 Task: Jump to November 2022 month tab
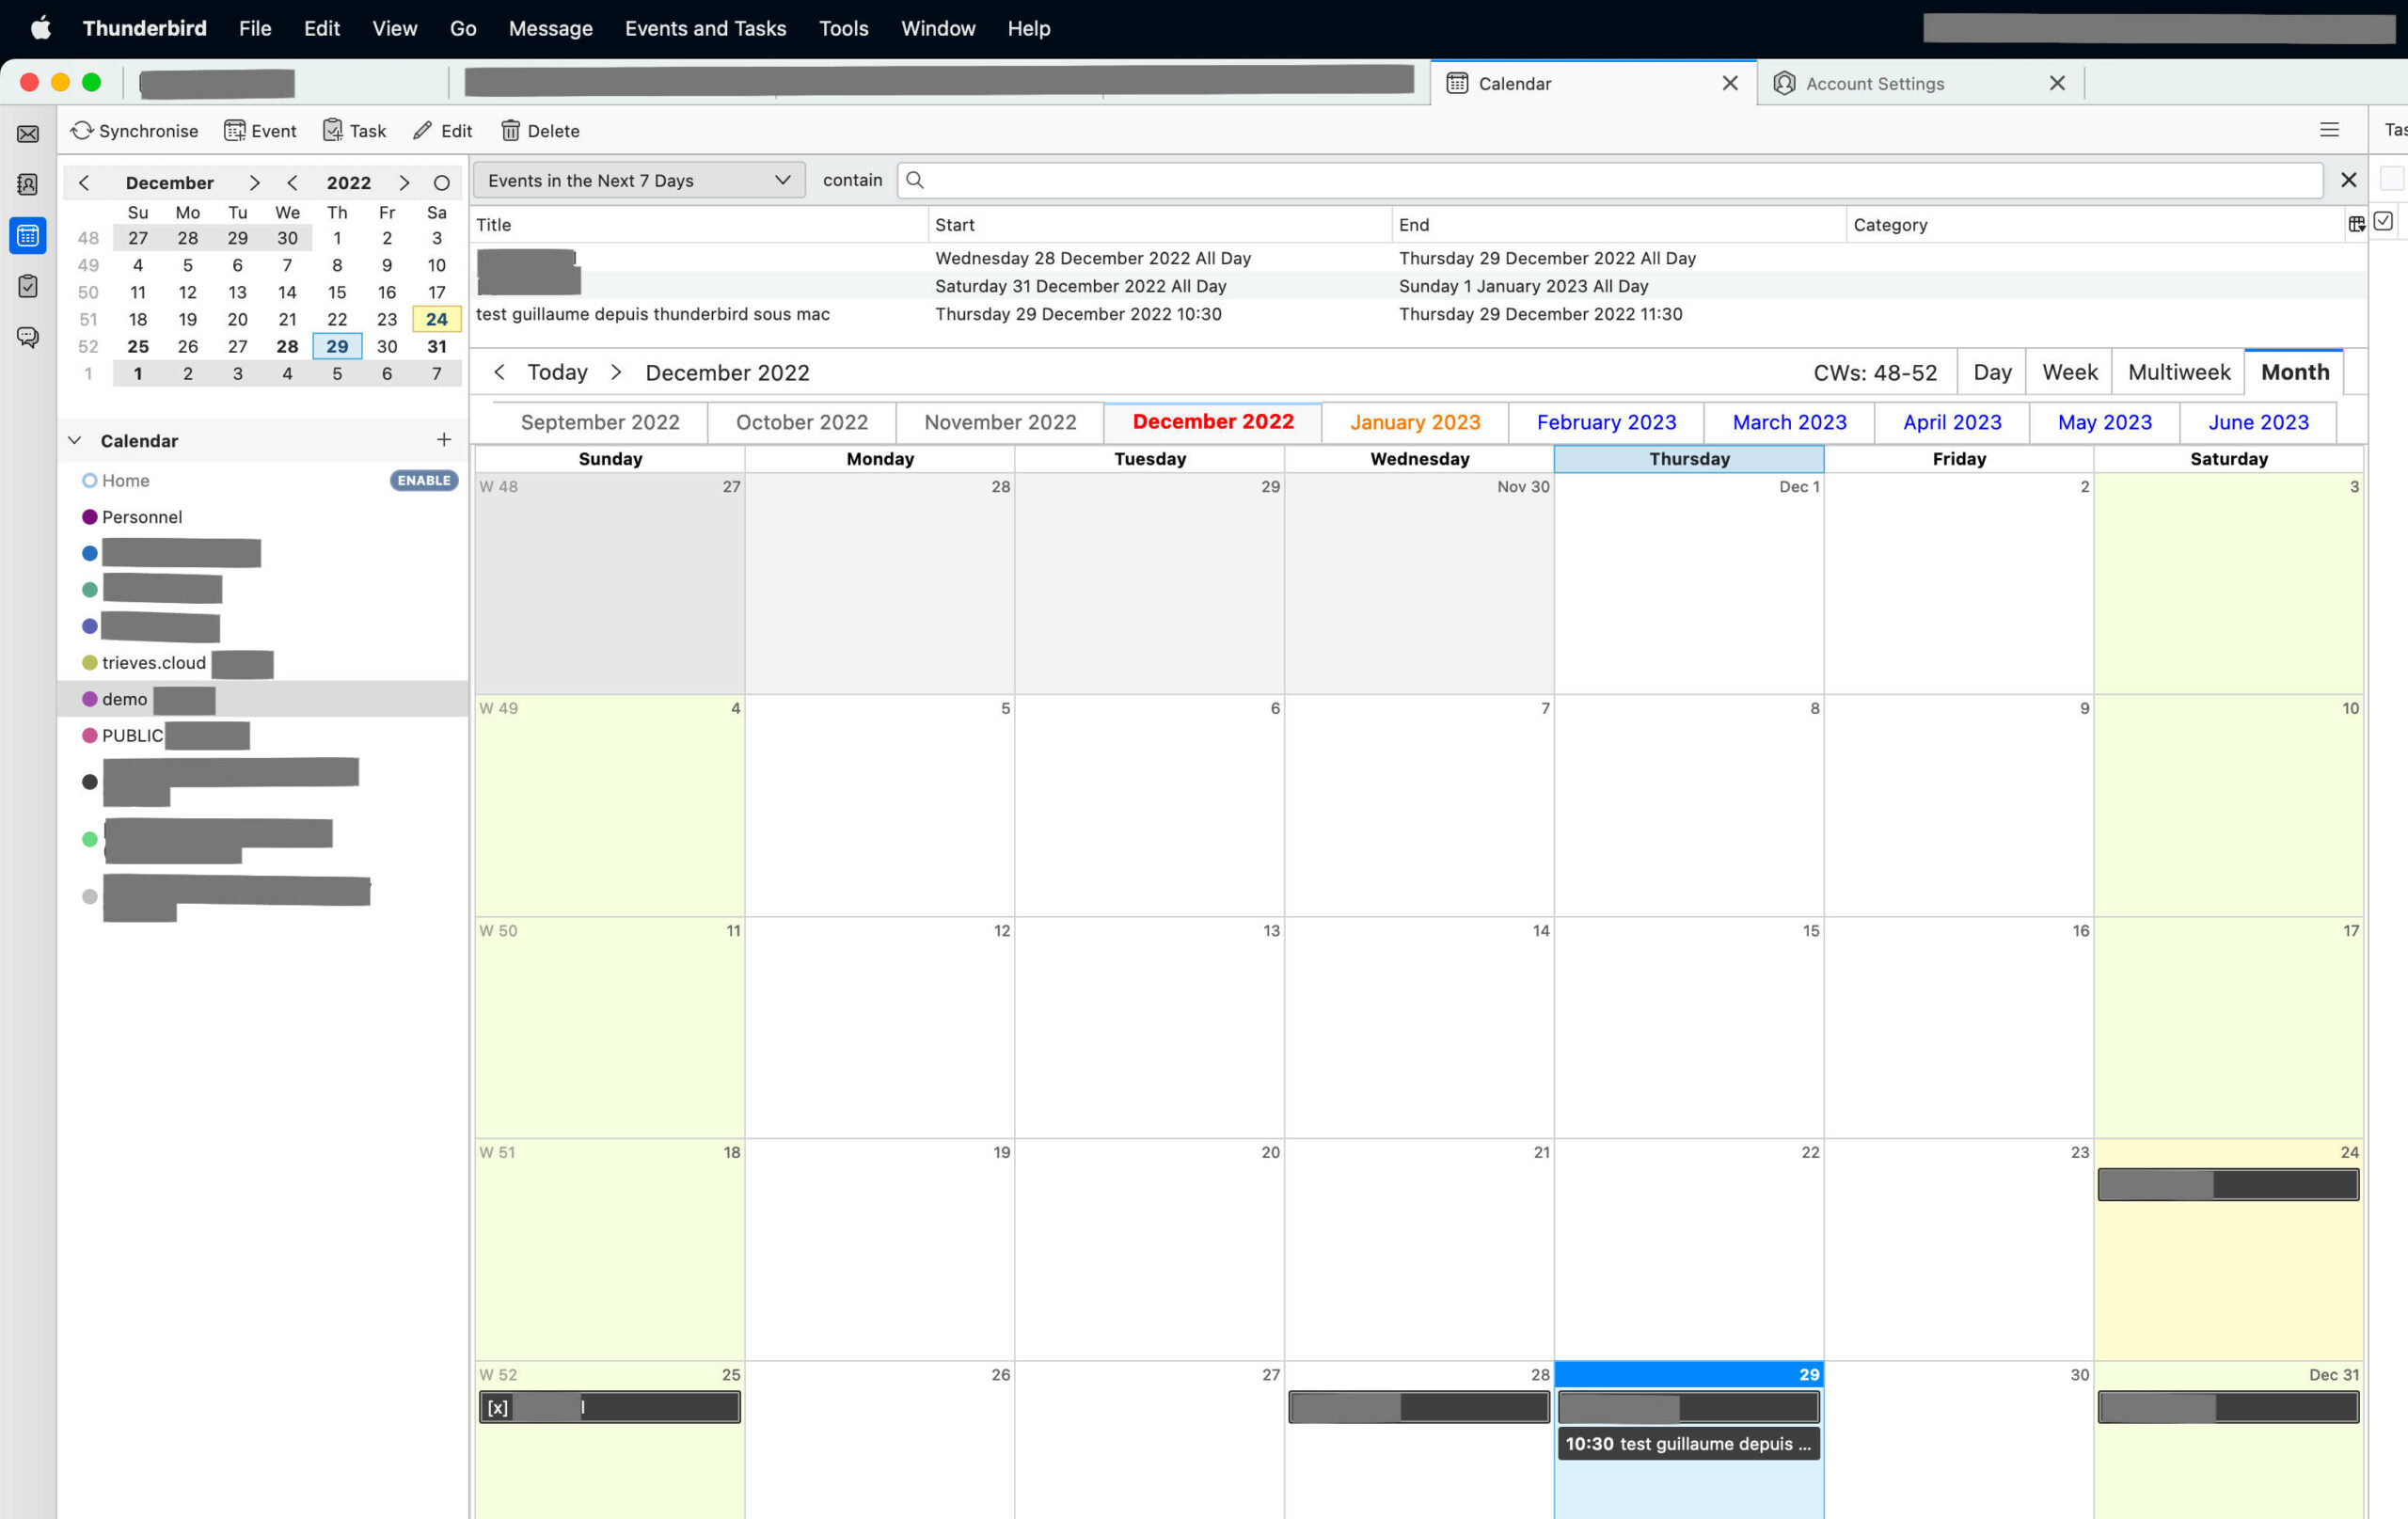[x=1000, y=422]
